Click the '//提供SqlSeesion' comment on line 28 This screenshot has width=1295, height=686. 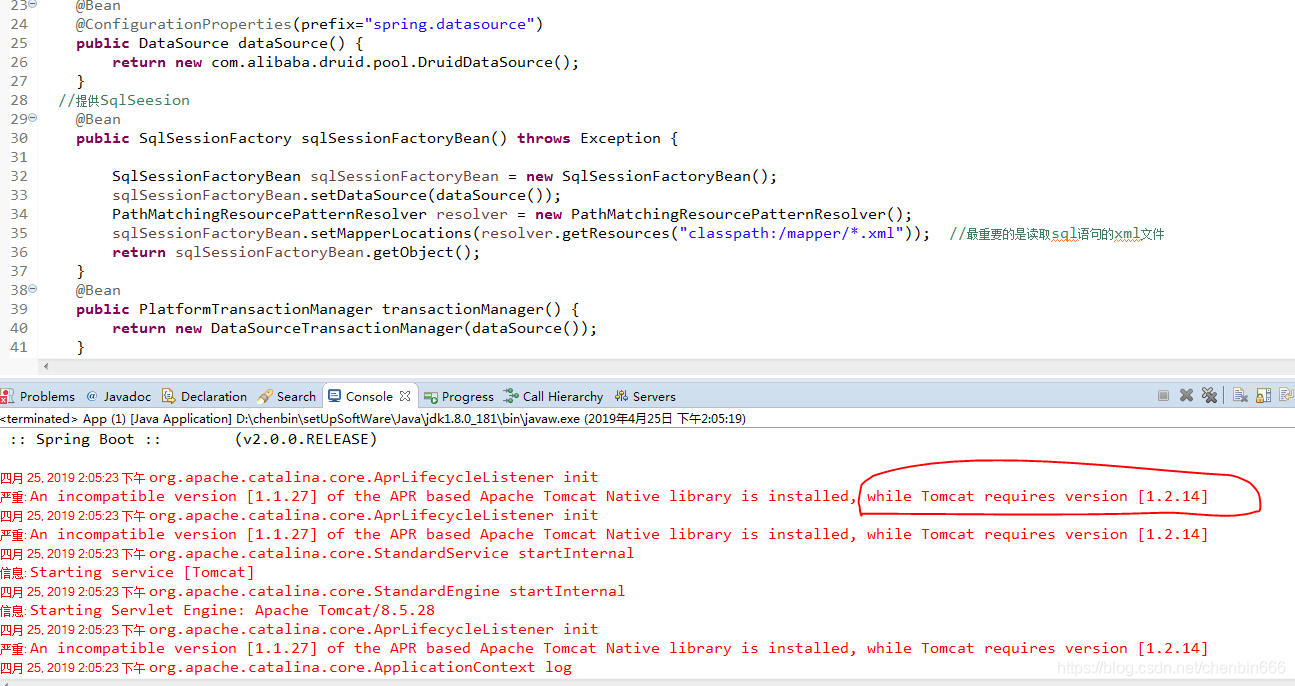[x=124, y=100]
